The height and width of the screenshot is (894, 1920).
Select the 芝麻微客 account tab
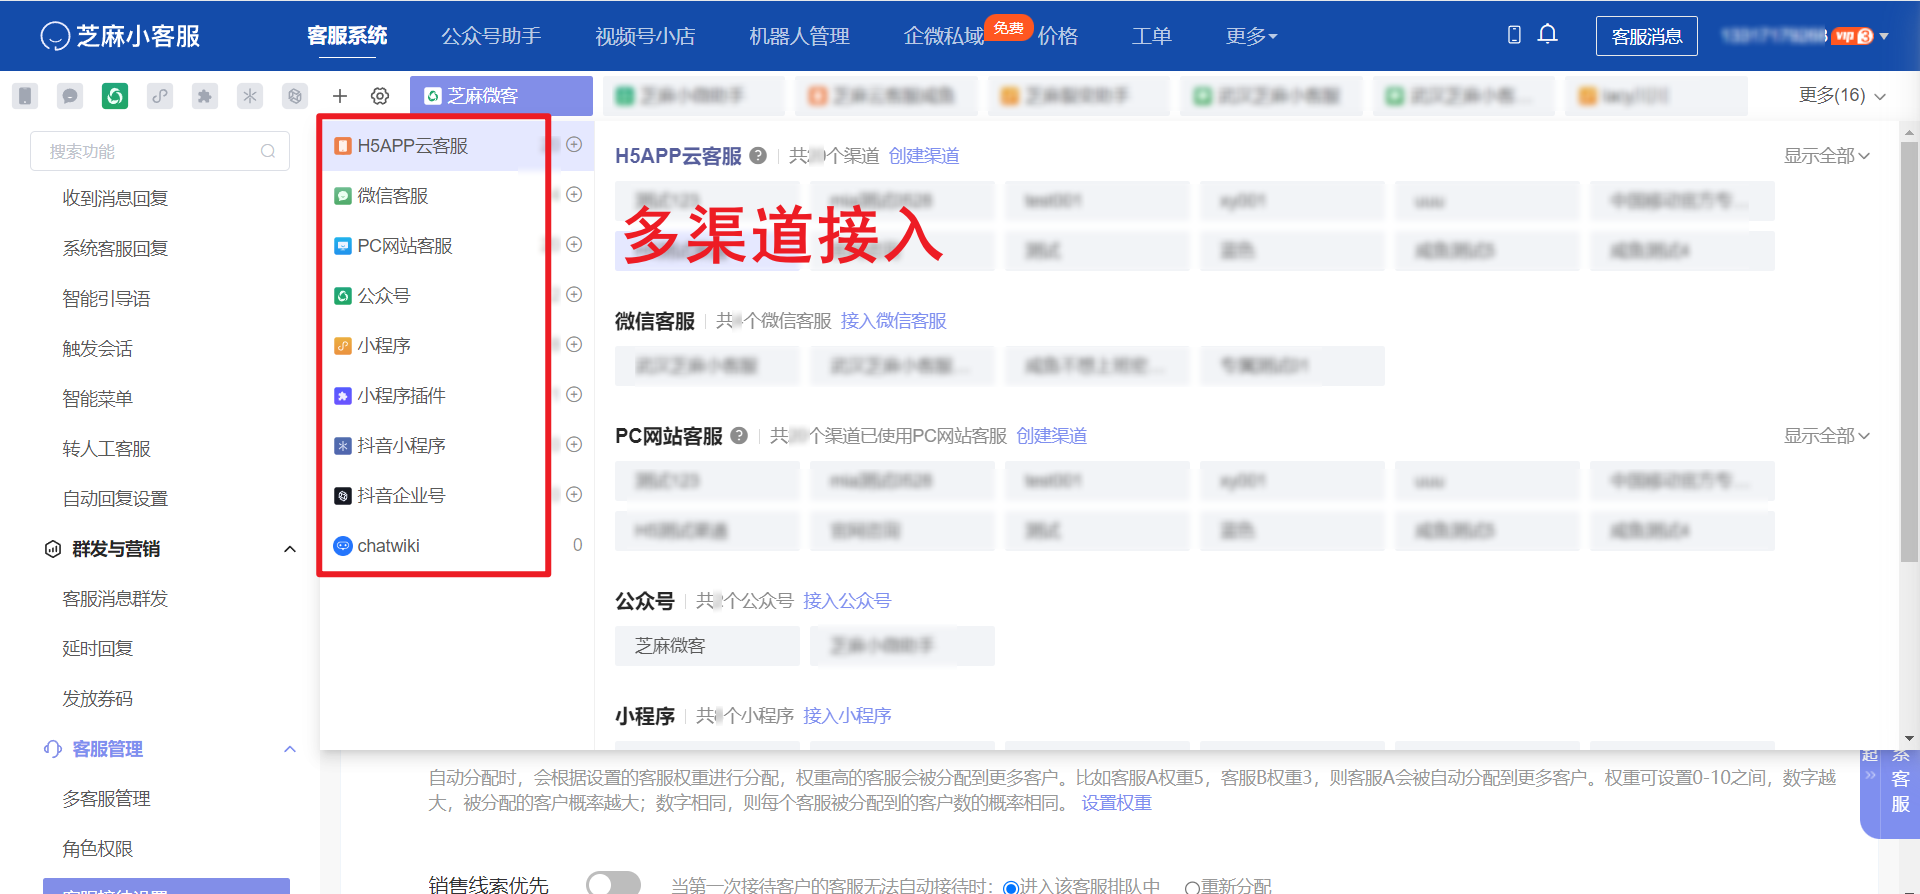(x=501, y=96)
